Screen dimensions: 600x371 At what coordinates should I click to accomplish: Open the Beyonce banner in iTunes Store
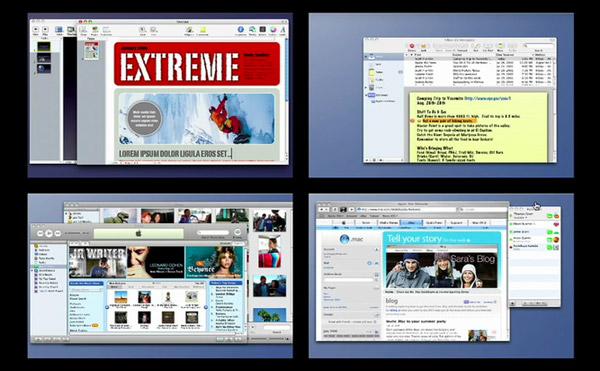[x=214, y=262]
